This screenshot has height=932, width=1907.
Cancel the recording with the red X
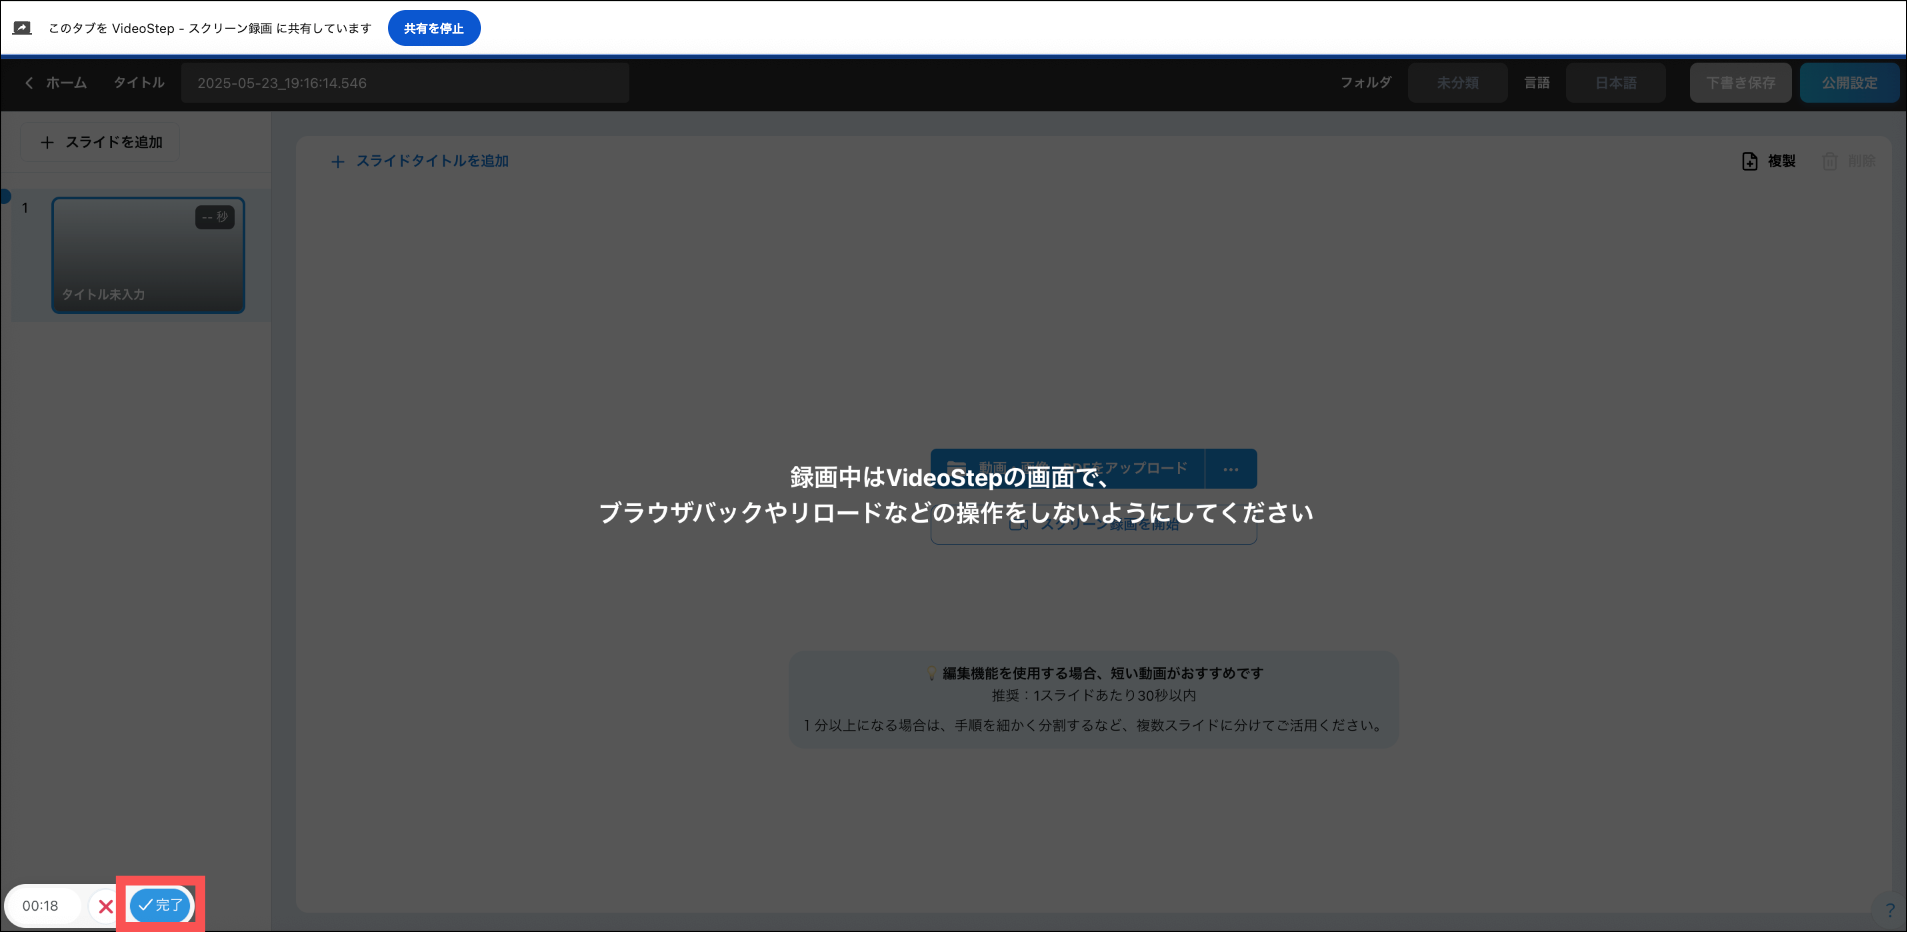coord(105,906)
